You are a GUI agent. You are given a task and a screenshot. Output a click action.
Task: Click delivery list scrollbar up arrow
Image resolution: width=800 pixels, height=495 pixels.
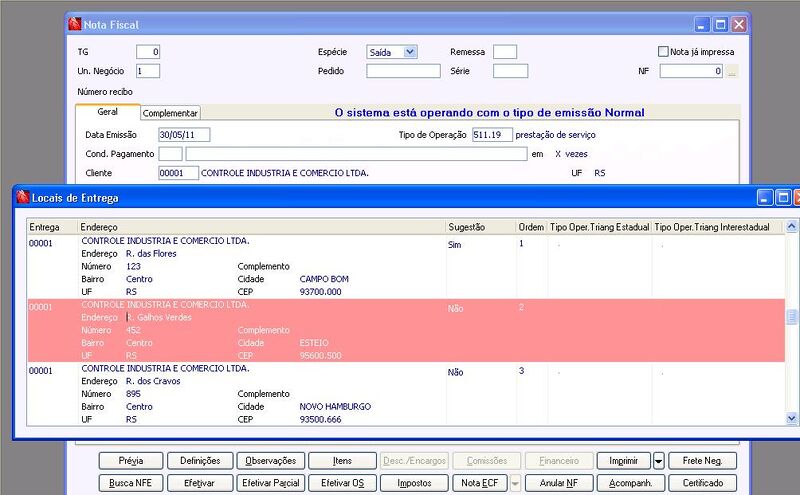tap(791, 226)
